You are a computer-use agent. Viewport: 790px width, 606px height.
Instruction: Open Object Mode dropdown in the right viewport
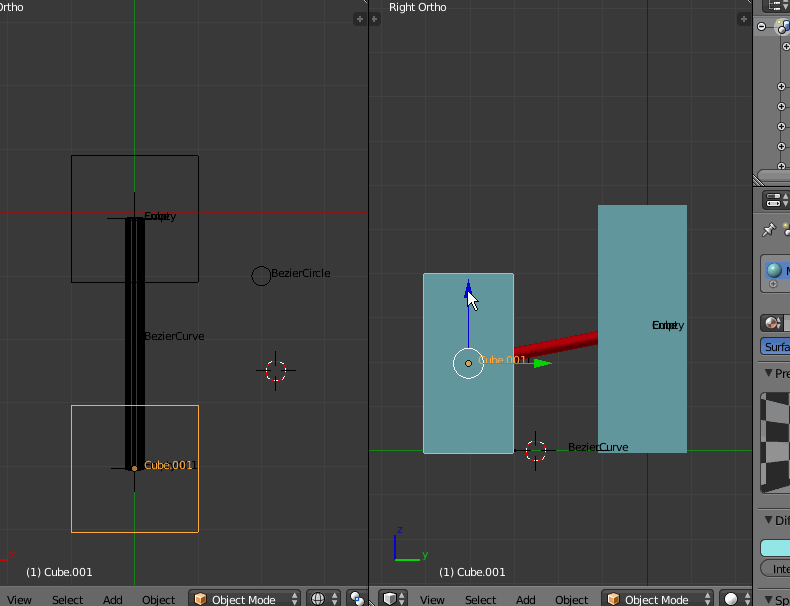pos(657,599)
